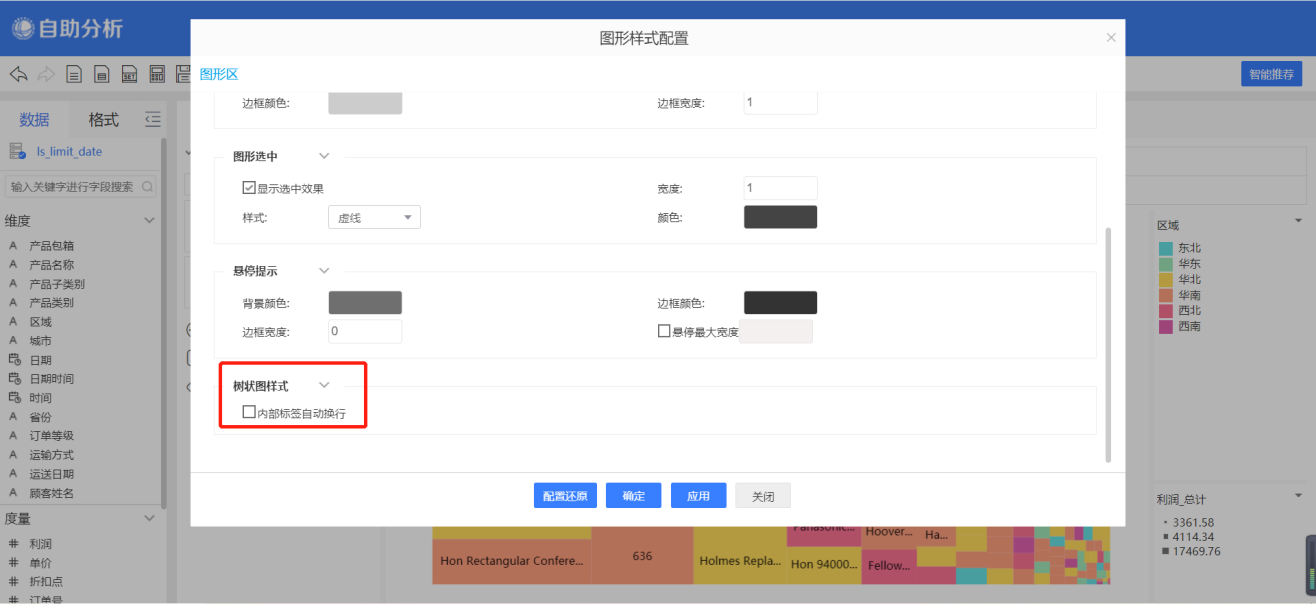Pick the 悬停提示 边框颜色 swatch
The width and height of the screenshot is (1316, 604).
click(780, 303)
